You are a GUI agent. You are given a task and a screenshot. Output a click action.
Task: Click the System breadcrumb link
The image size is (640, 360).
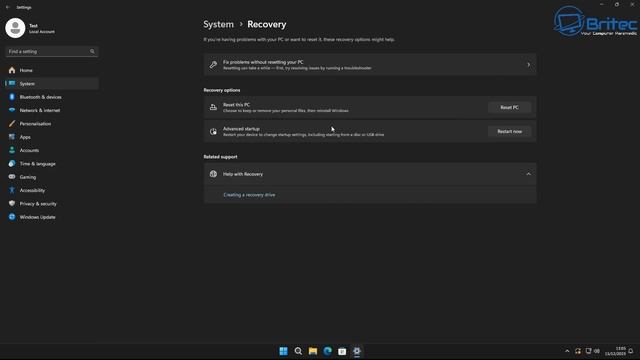[x=218, y=24]
